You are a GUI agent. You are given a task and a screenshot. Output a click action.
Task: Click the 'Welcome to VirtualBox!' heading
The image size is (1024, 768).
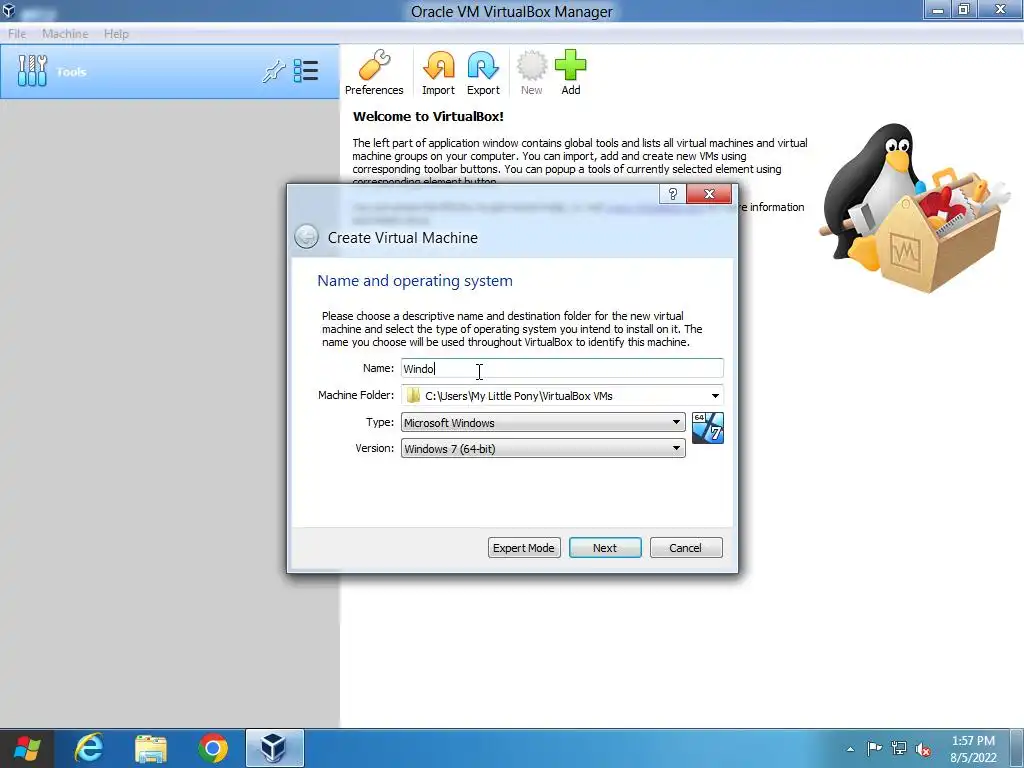[x=428, y=117]
